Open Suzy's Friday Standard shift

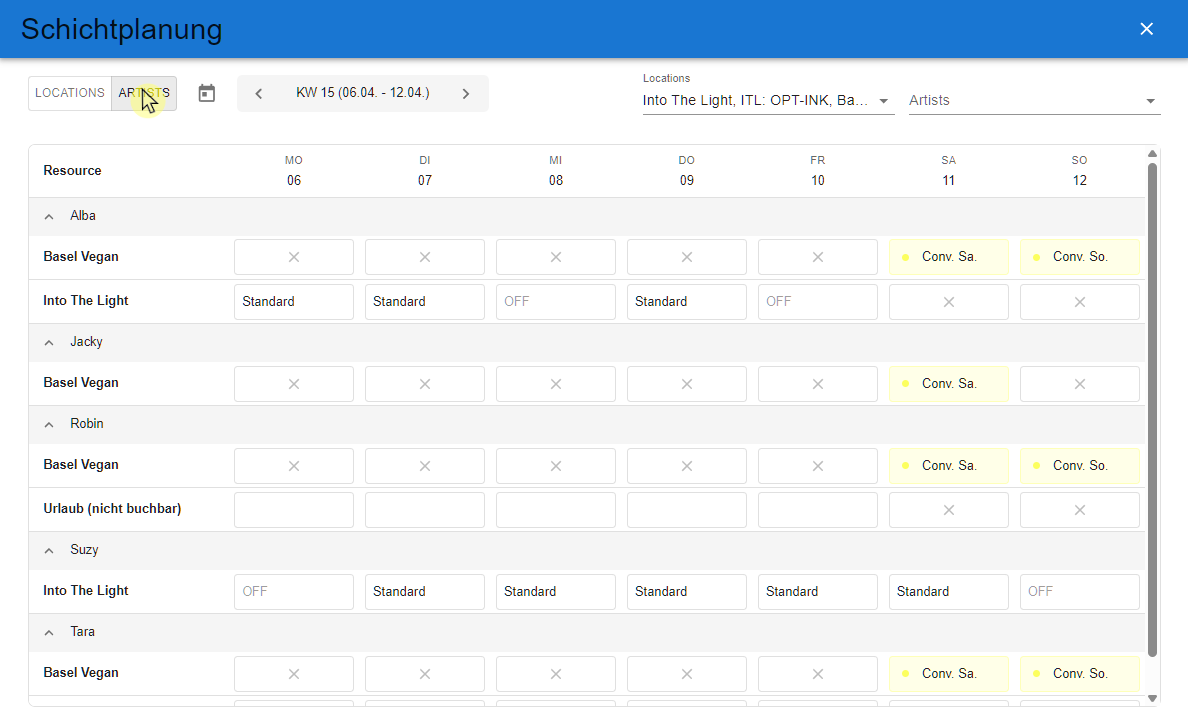tap(818, 592)
